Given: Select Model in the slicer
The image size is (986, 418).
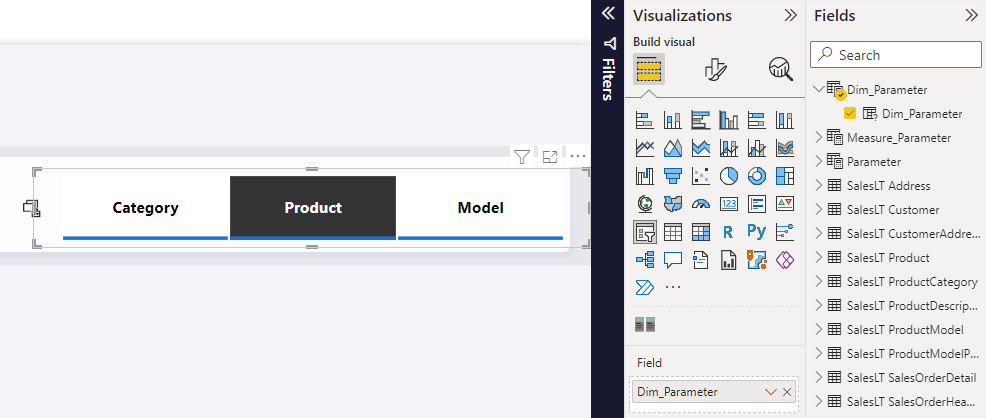Looking at the screenshot, I should pyautogui.click(x=480, y=208).
